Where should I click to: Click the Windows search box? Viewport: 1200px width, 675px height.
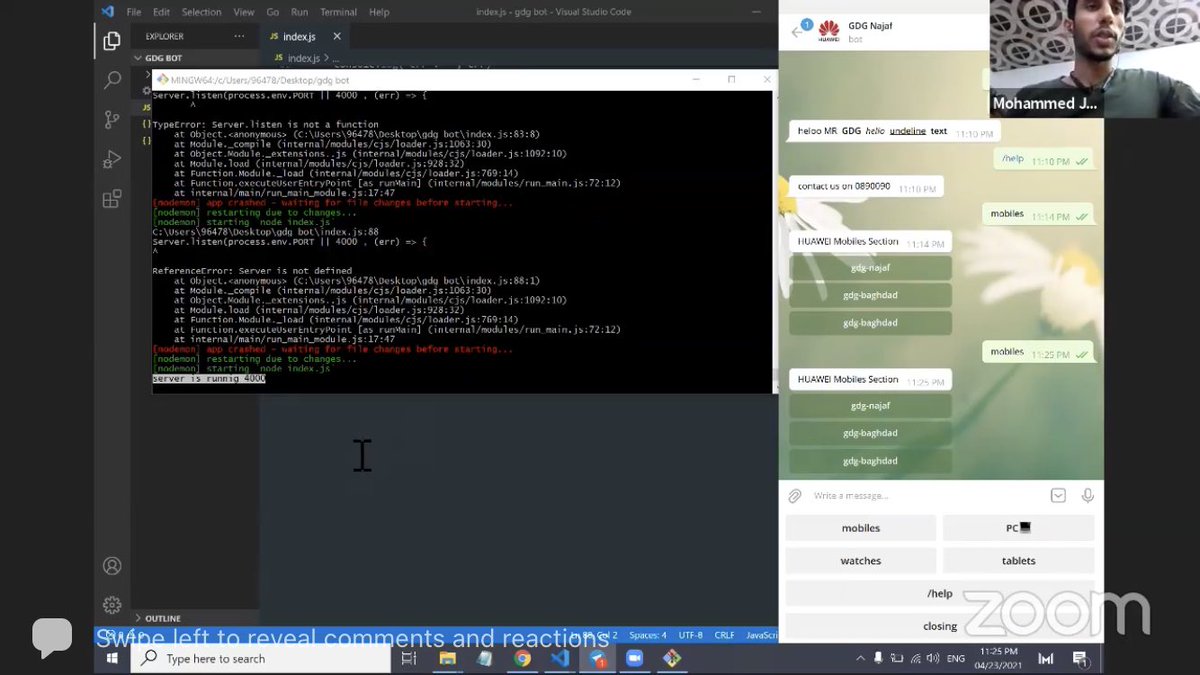(262, 658)
